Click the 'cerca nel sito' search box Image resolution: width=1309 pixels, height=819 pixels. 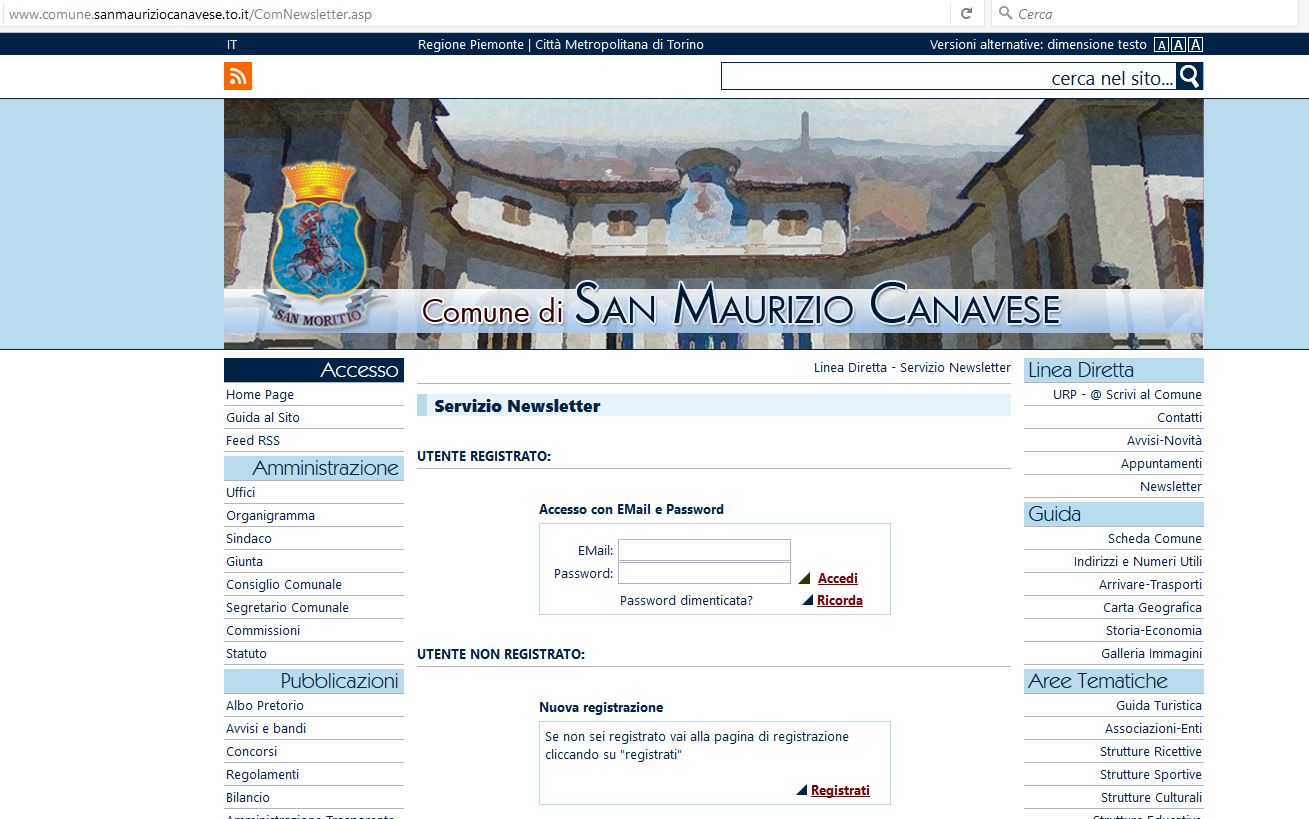pyautogui.click(x=947, y=77)
